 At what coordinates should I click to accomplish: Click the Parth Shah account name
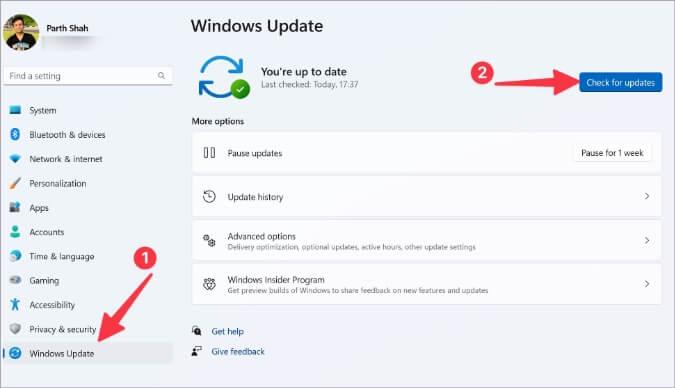pyautogui.click(x=67, y=28)
